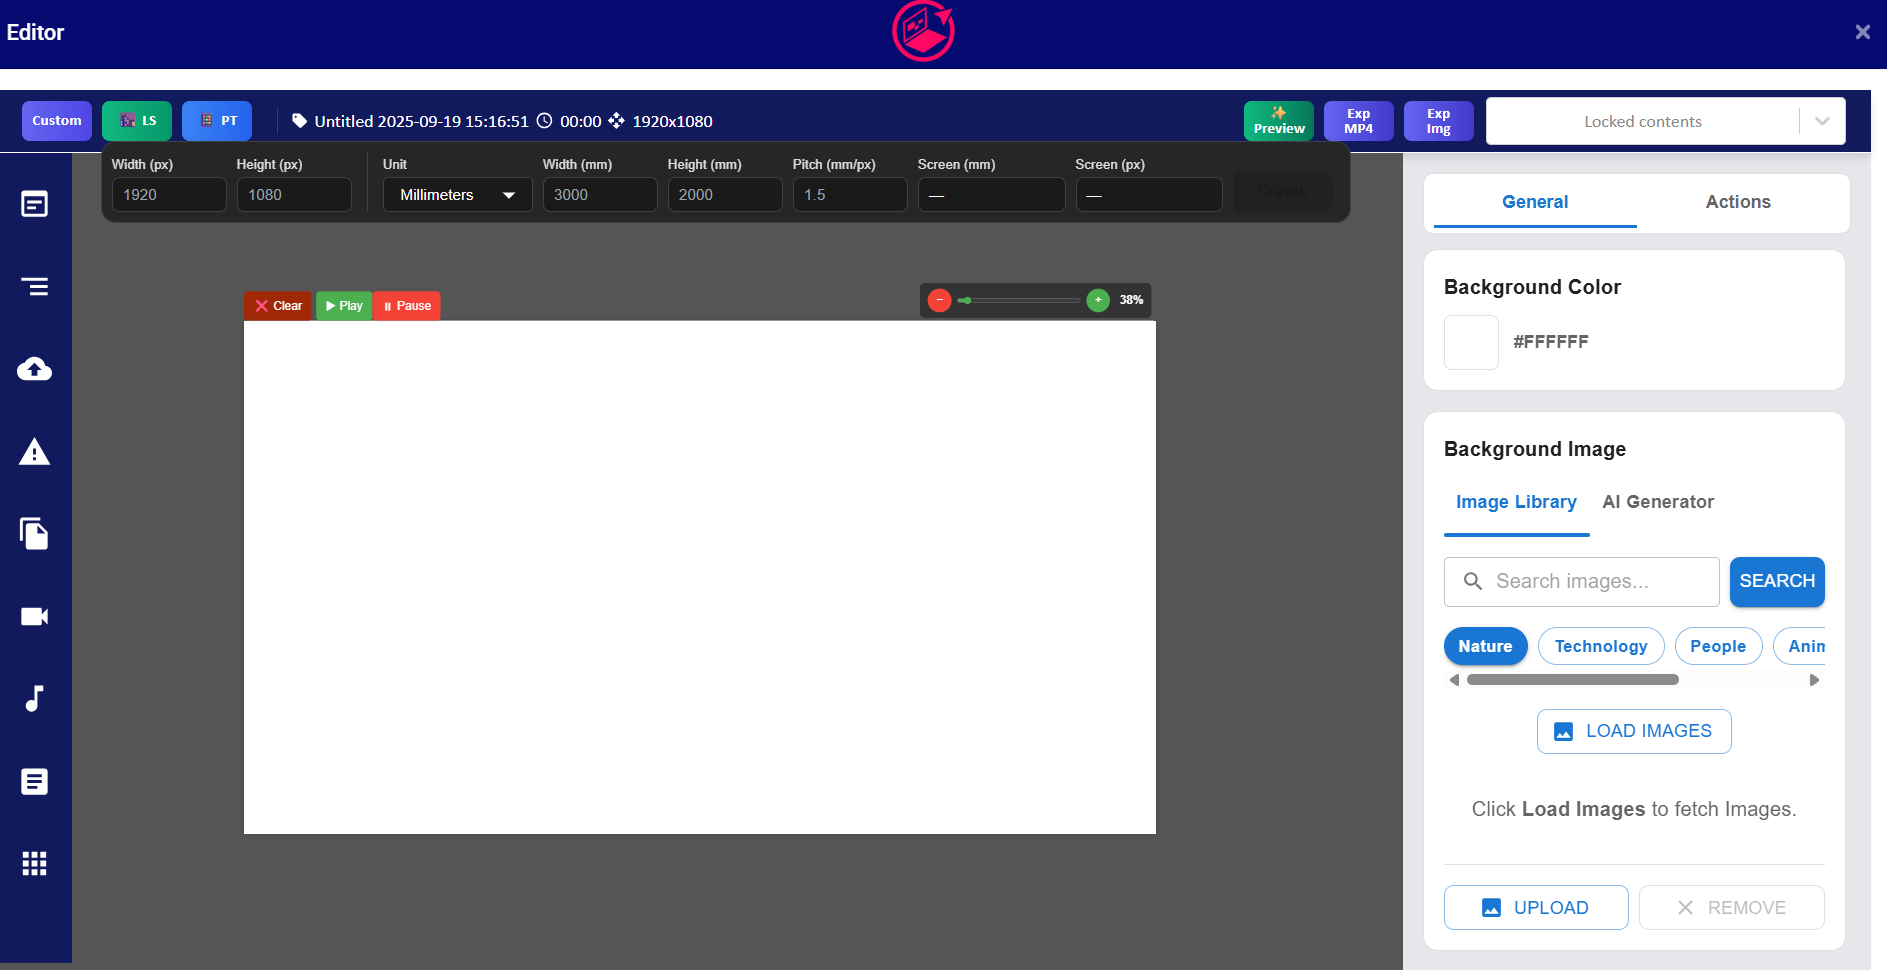Click the Exp MP4 export button
The image size is (1887, 970).
pos(1358,121)
